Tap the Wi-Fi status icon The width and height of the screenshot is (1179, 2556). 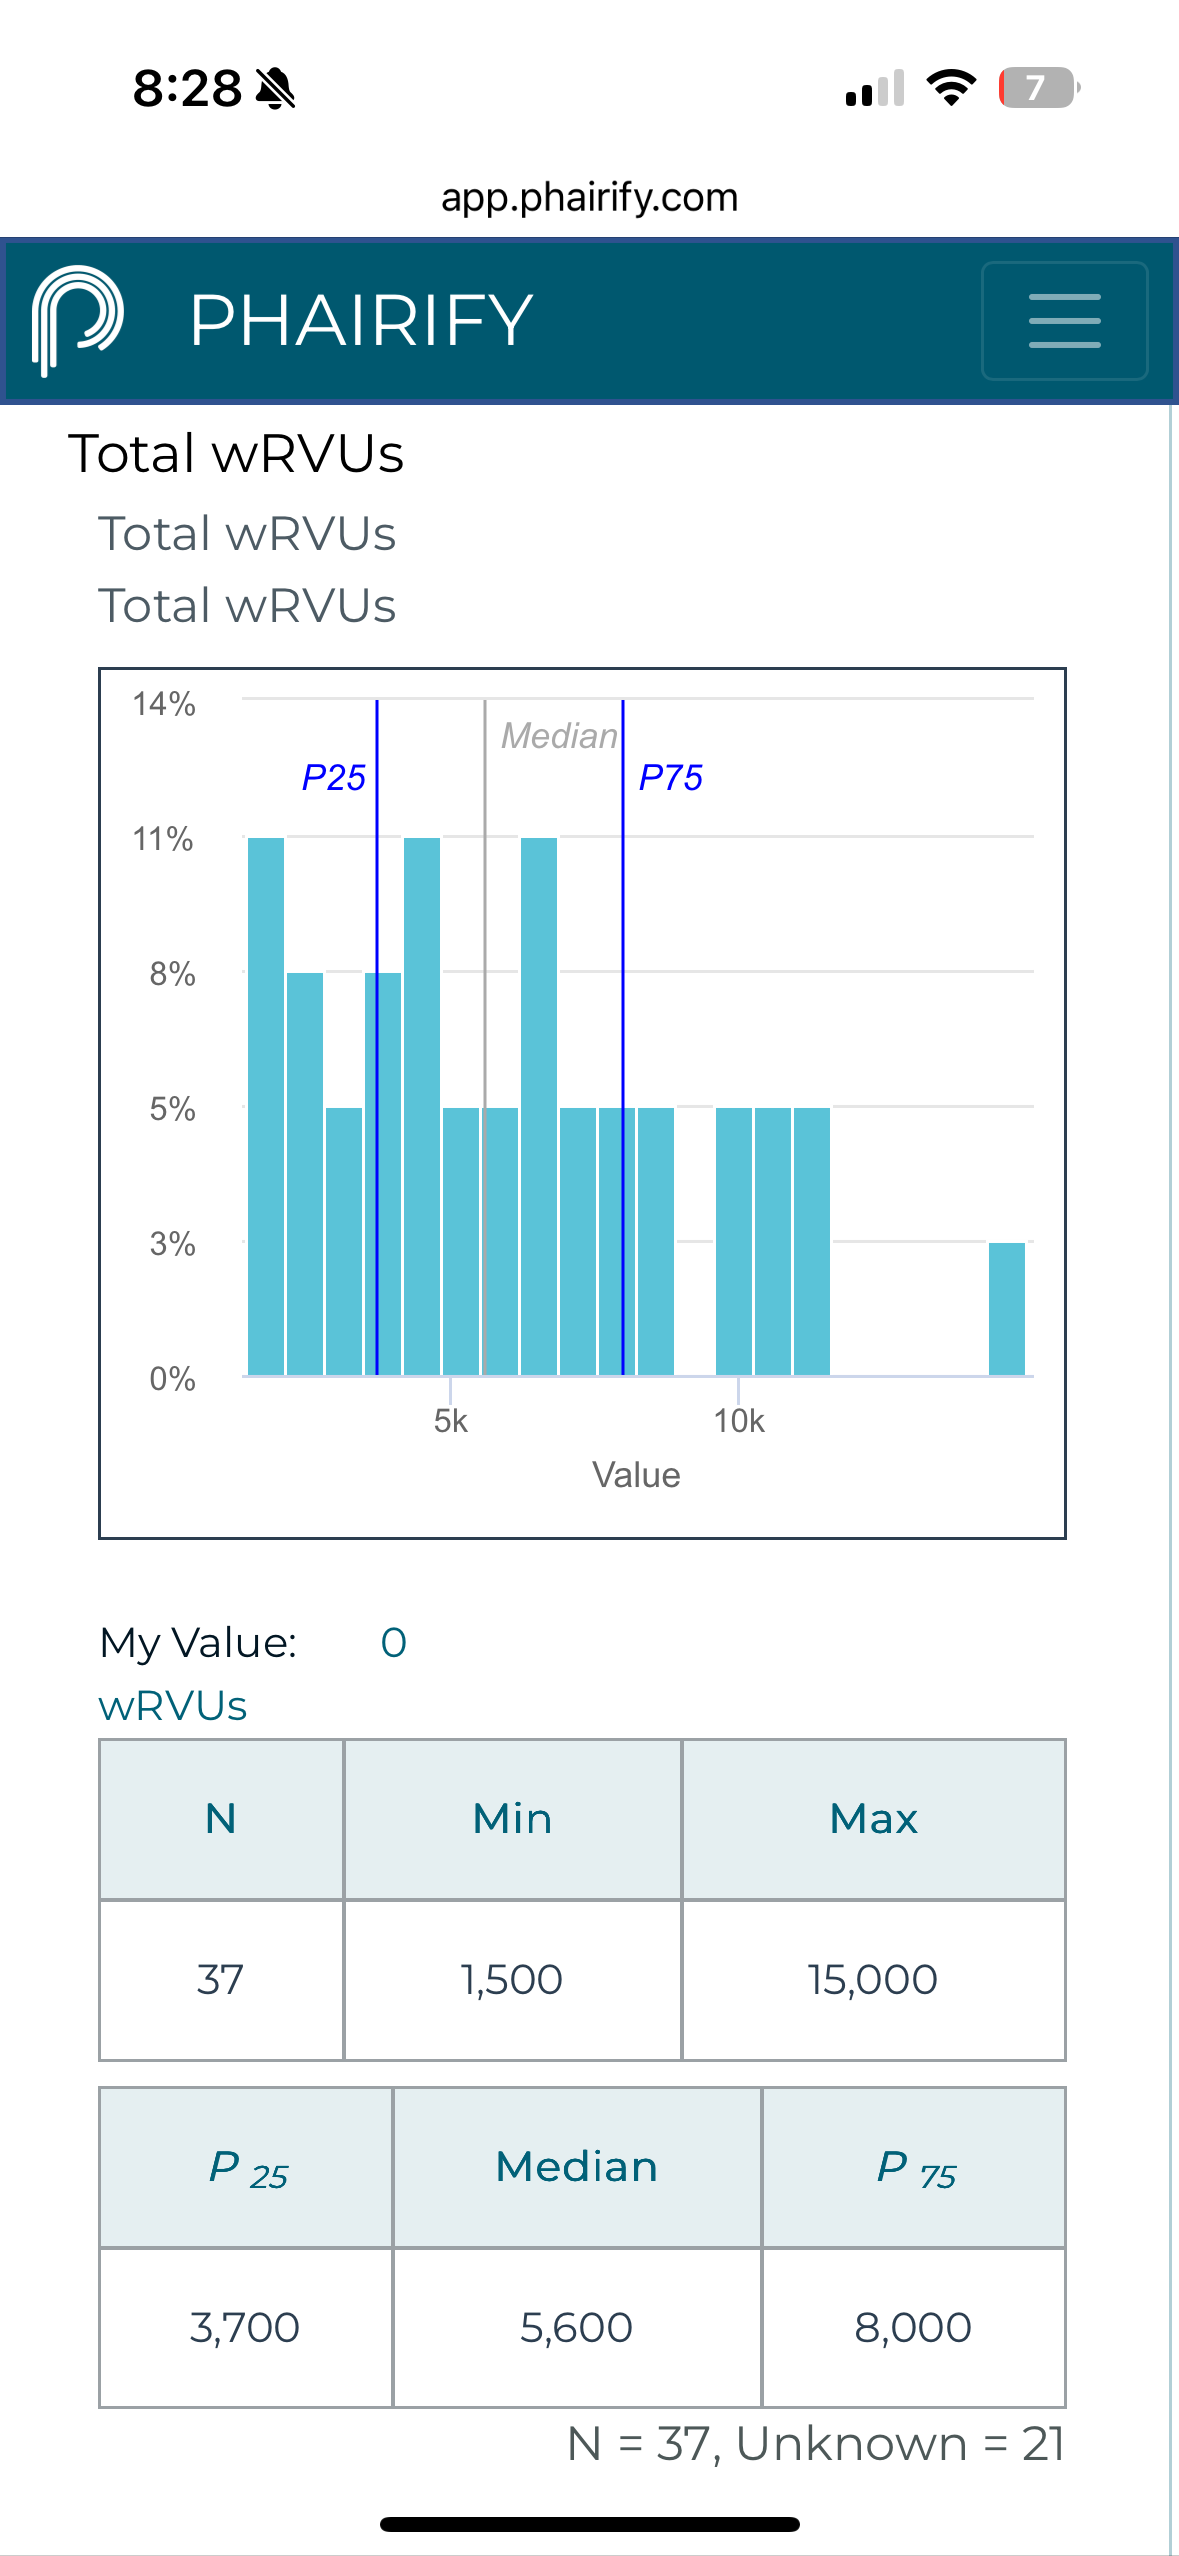(x=951, y=88)
